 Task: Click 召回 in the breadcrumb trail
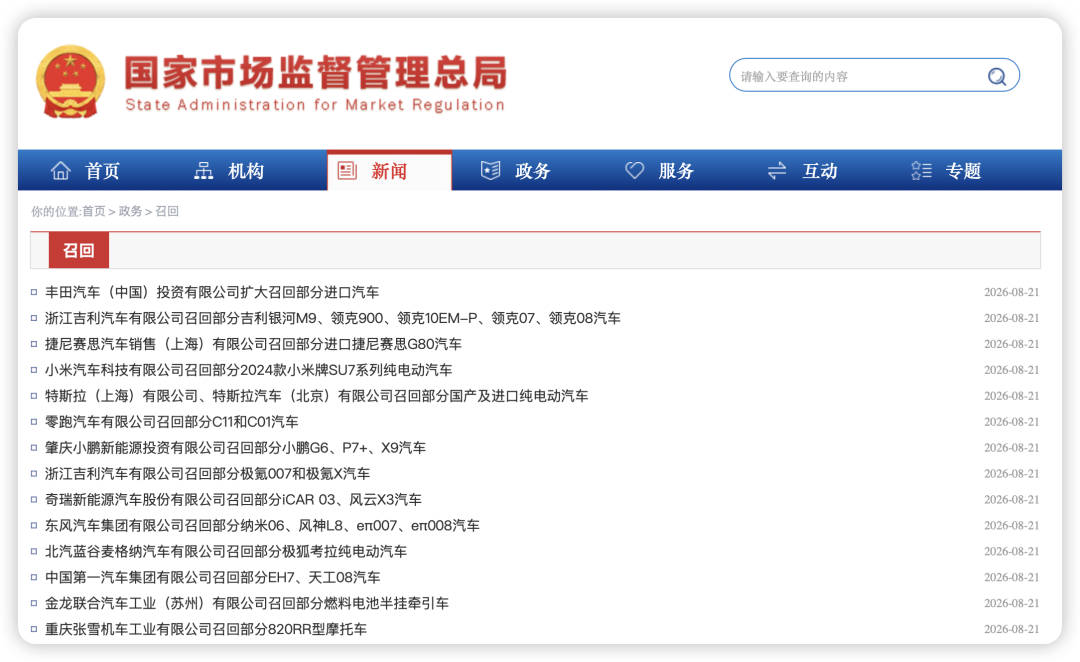pos(167,211)
